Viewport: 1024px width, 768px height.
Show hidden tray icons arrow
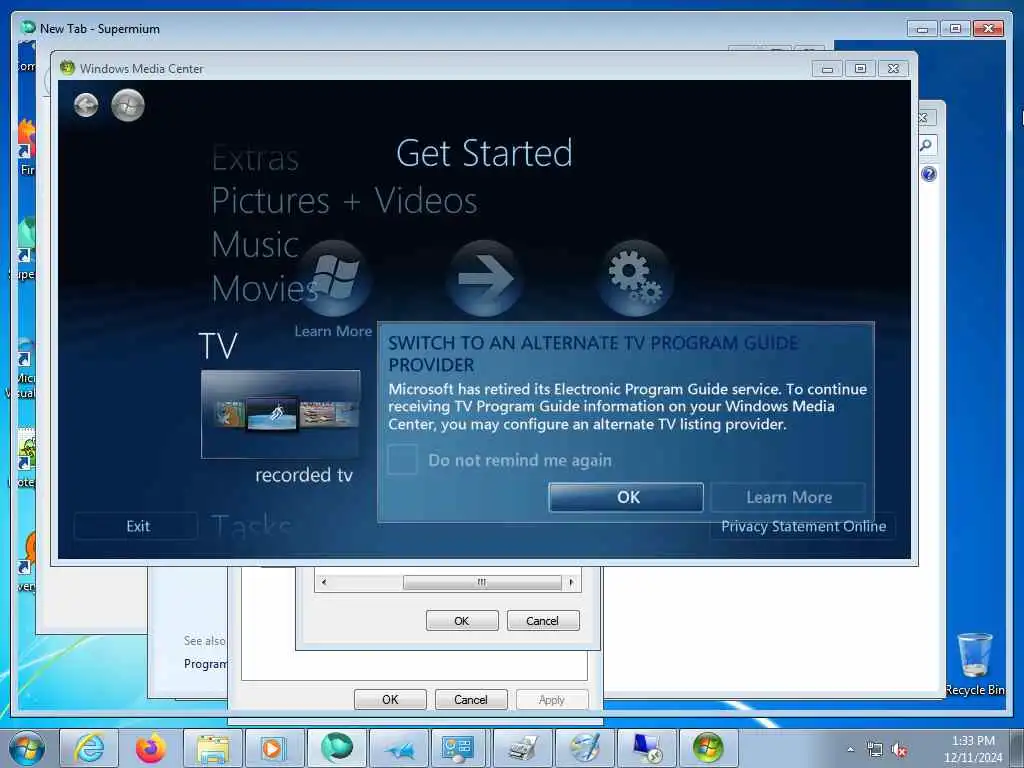pyautogui.click(x=850, y=749)
